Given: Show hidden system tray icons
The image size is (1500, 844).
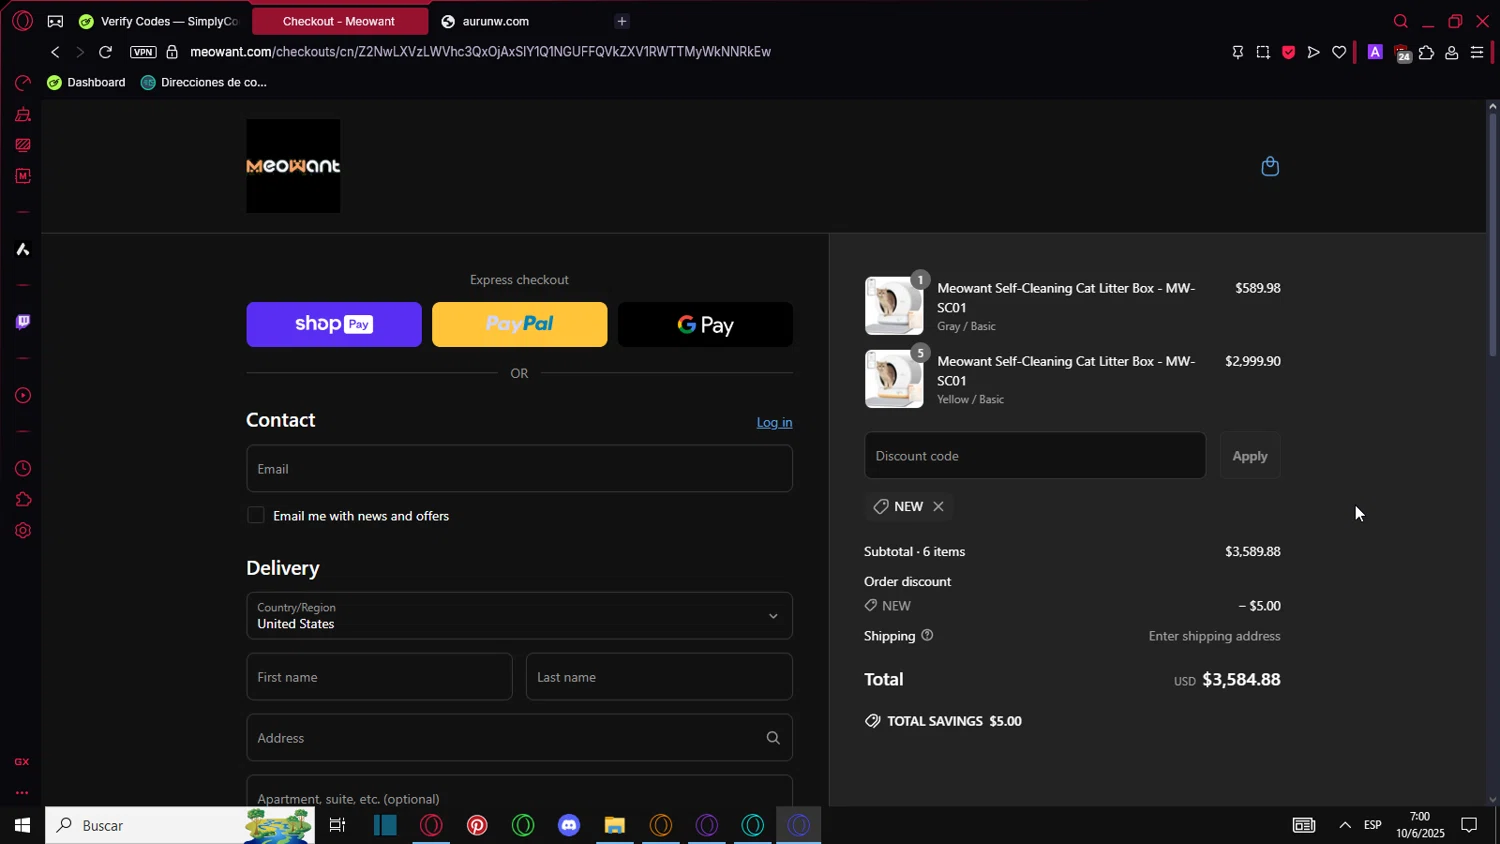Looking at the screenshot, I should (1345, 825).
